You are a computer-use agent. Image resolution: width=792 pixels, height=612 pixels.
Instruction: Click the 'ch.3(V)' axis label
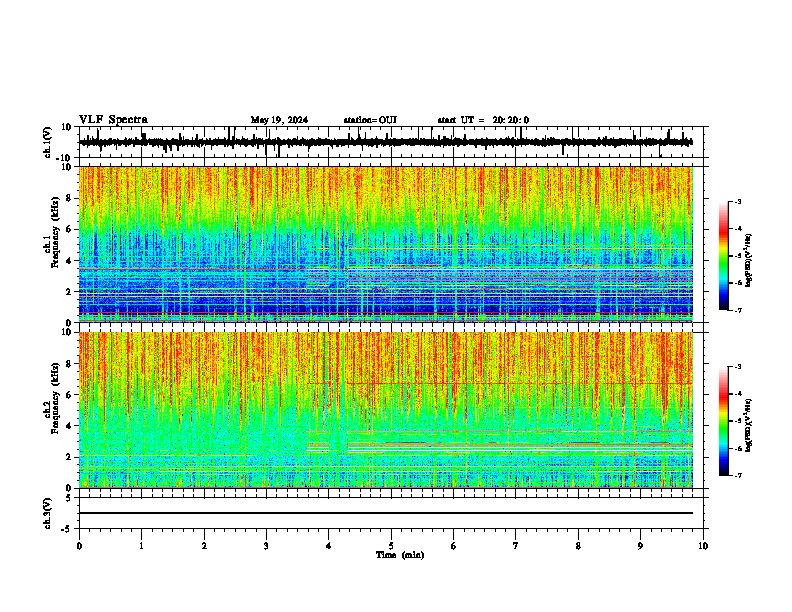[48, 513]
